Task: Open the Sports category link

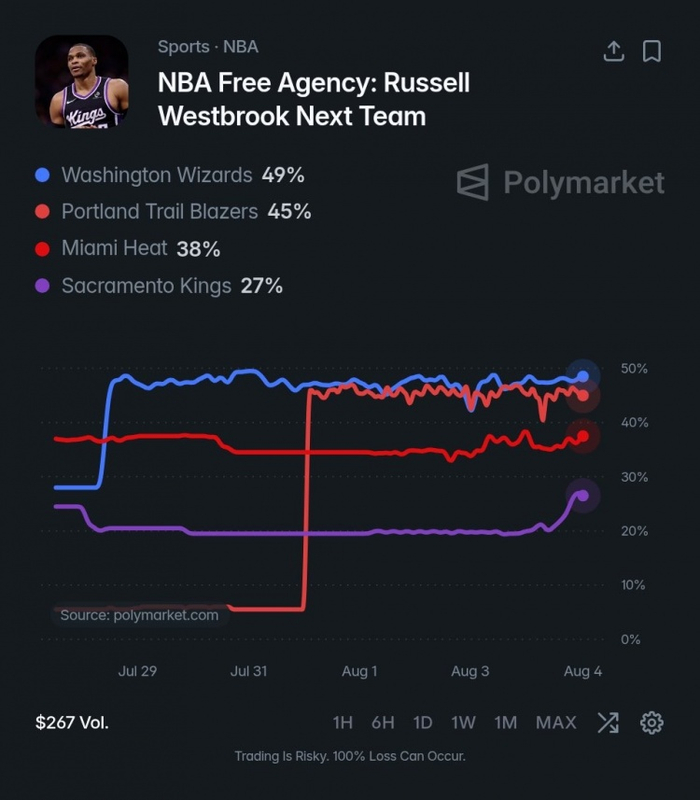Action: pyautogui.click(x=184, y=47)
